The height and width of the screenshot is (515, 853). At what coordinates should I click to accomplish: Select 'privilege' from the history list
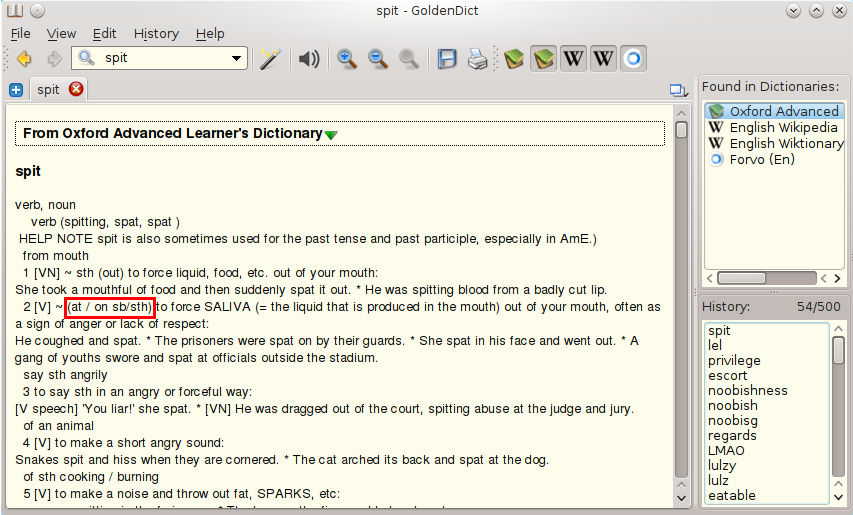pos(734,360)
